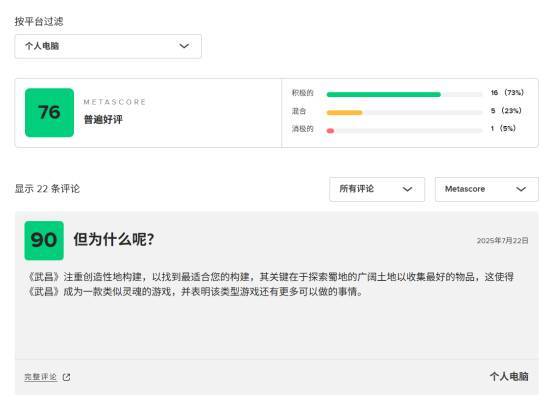This screenshot has width=550, height=404.
Task: Open the Metascore sort dropdown
Action: coord(487,189)
